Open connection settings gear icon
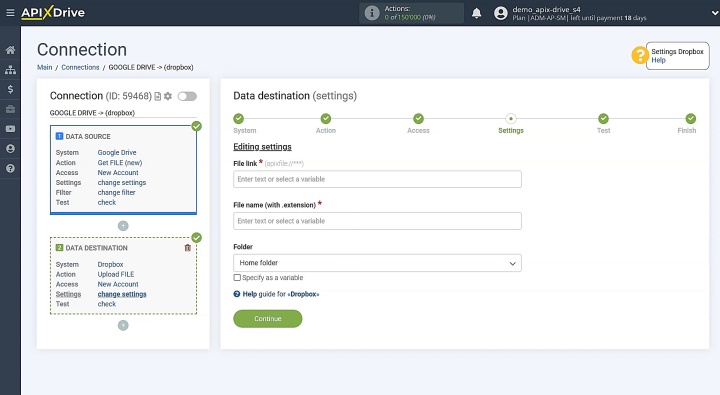Viewport: 720px width, 395px height. (168, 96)
